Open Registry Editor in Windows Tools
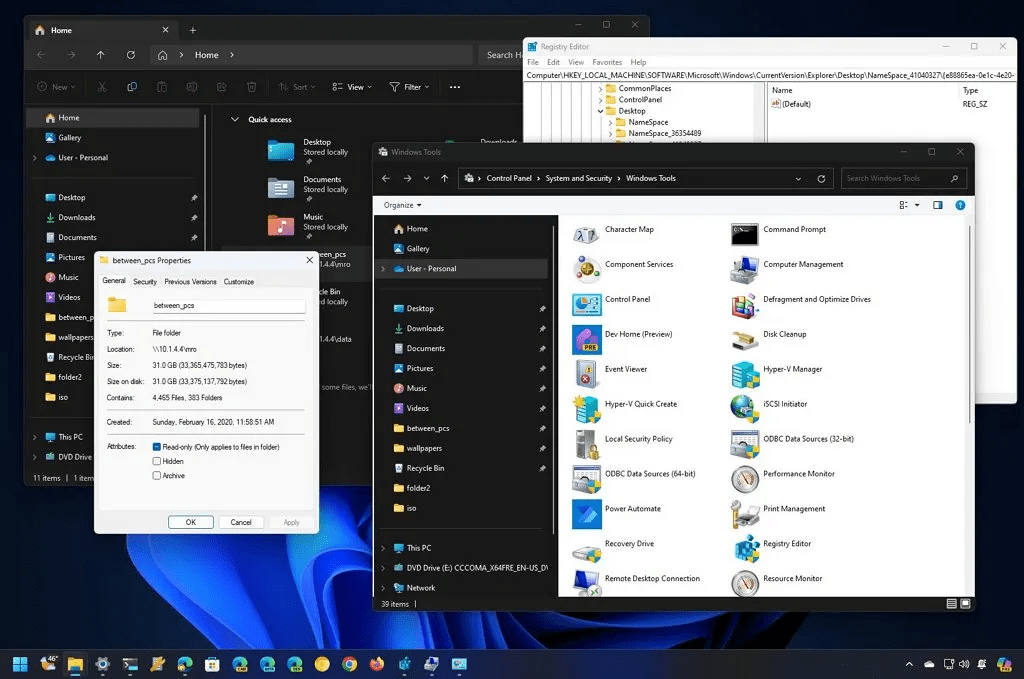This screenshot has width=1024, height=679. (745, 548)
